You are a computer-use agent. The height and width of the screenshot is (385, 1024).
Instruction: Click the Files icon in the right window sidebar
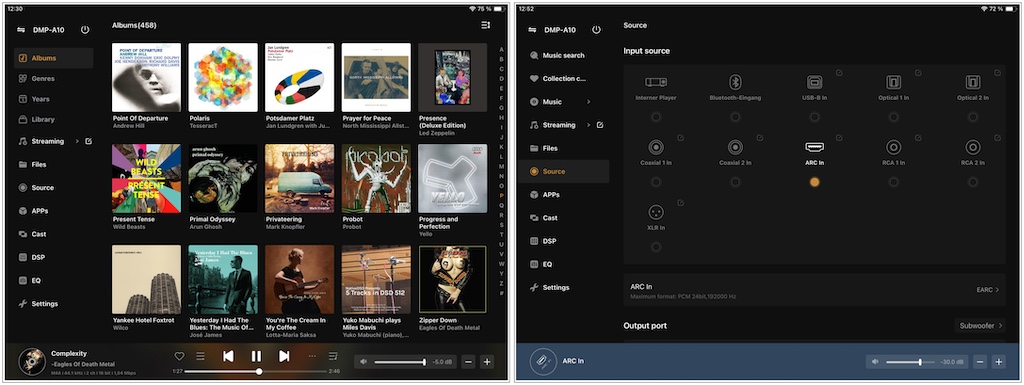click(534, 148)
